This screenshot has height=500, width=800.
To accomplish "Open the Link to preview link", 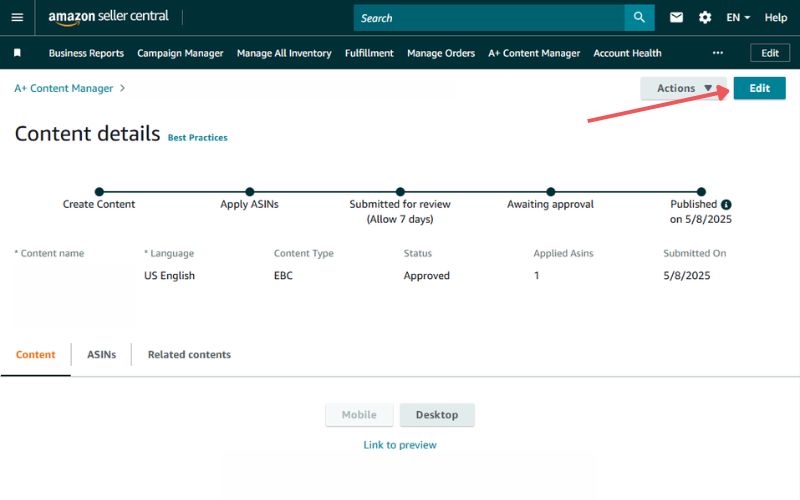I will click(x=400, y=445).
